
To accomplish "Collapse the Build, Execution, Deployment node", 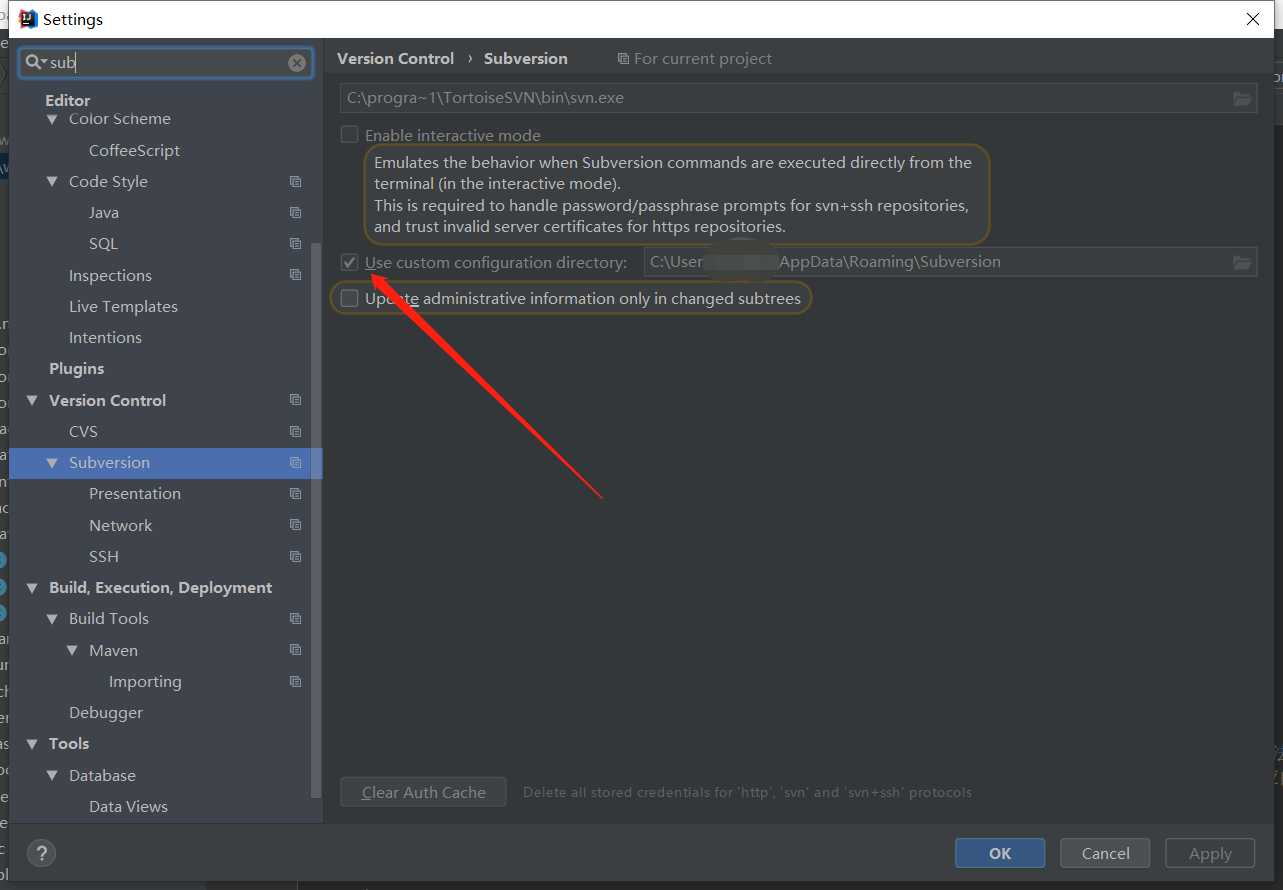I will coord(32,588).
